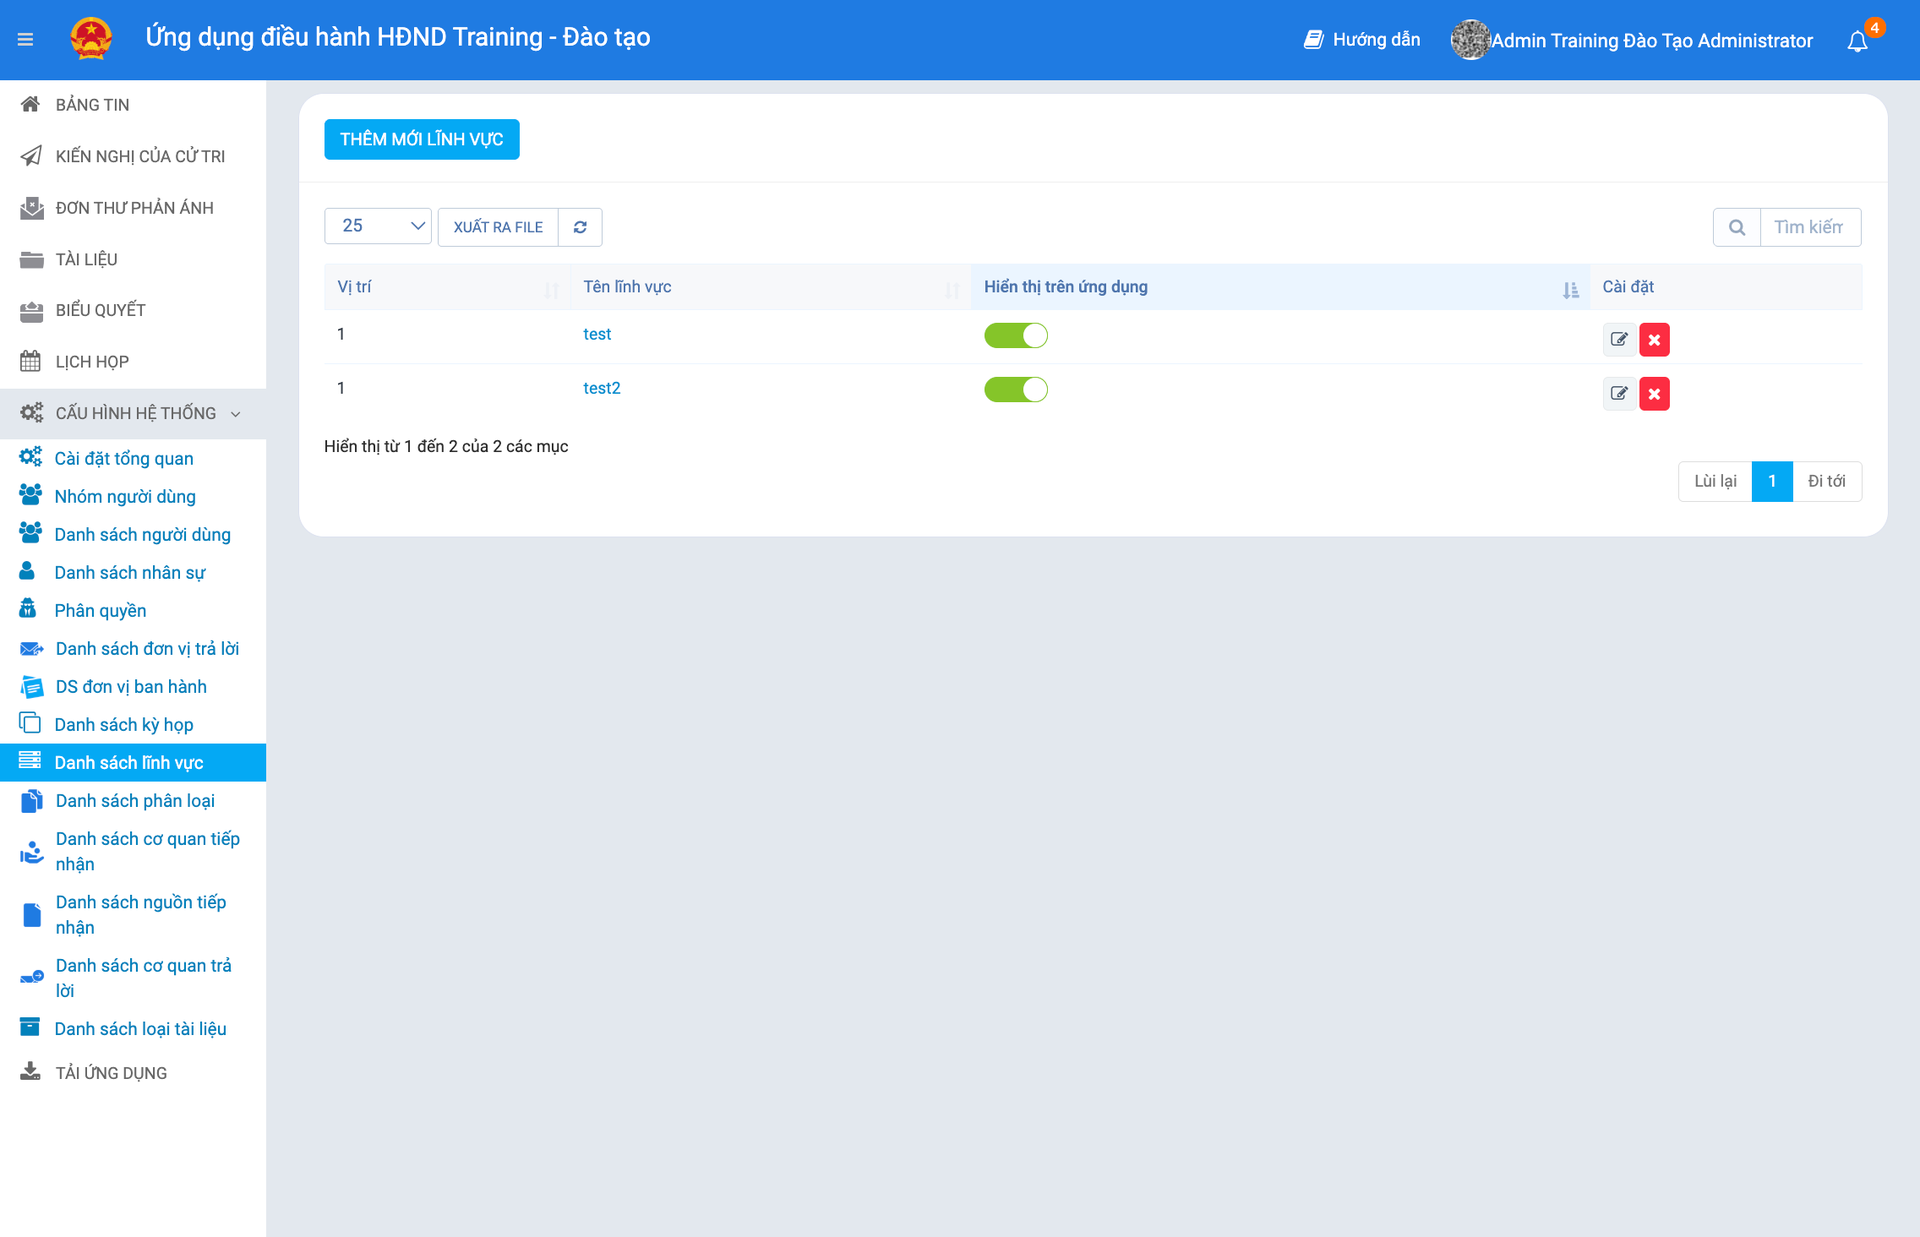
Task: Toggle off display for test row
Action: (x=1015, y=335)
